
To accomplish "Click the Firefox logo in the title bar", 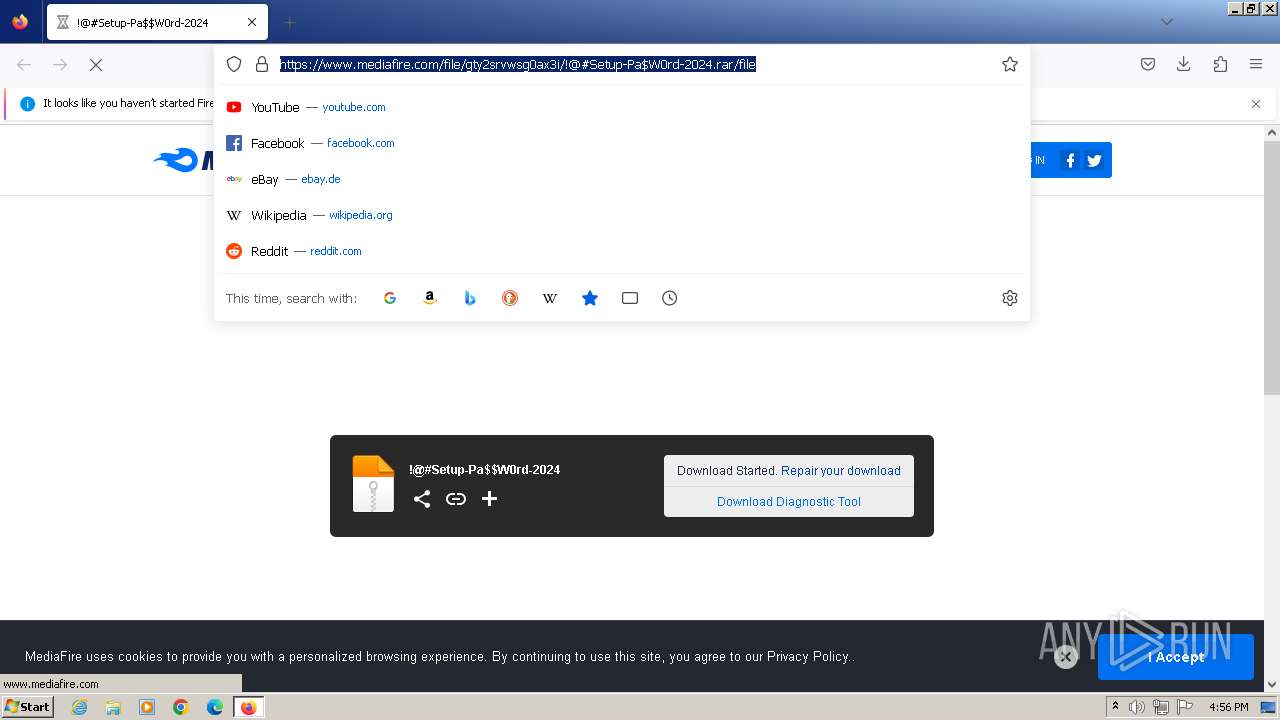I will click(20, 21).
